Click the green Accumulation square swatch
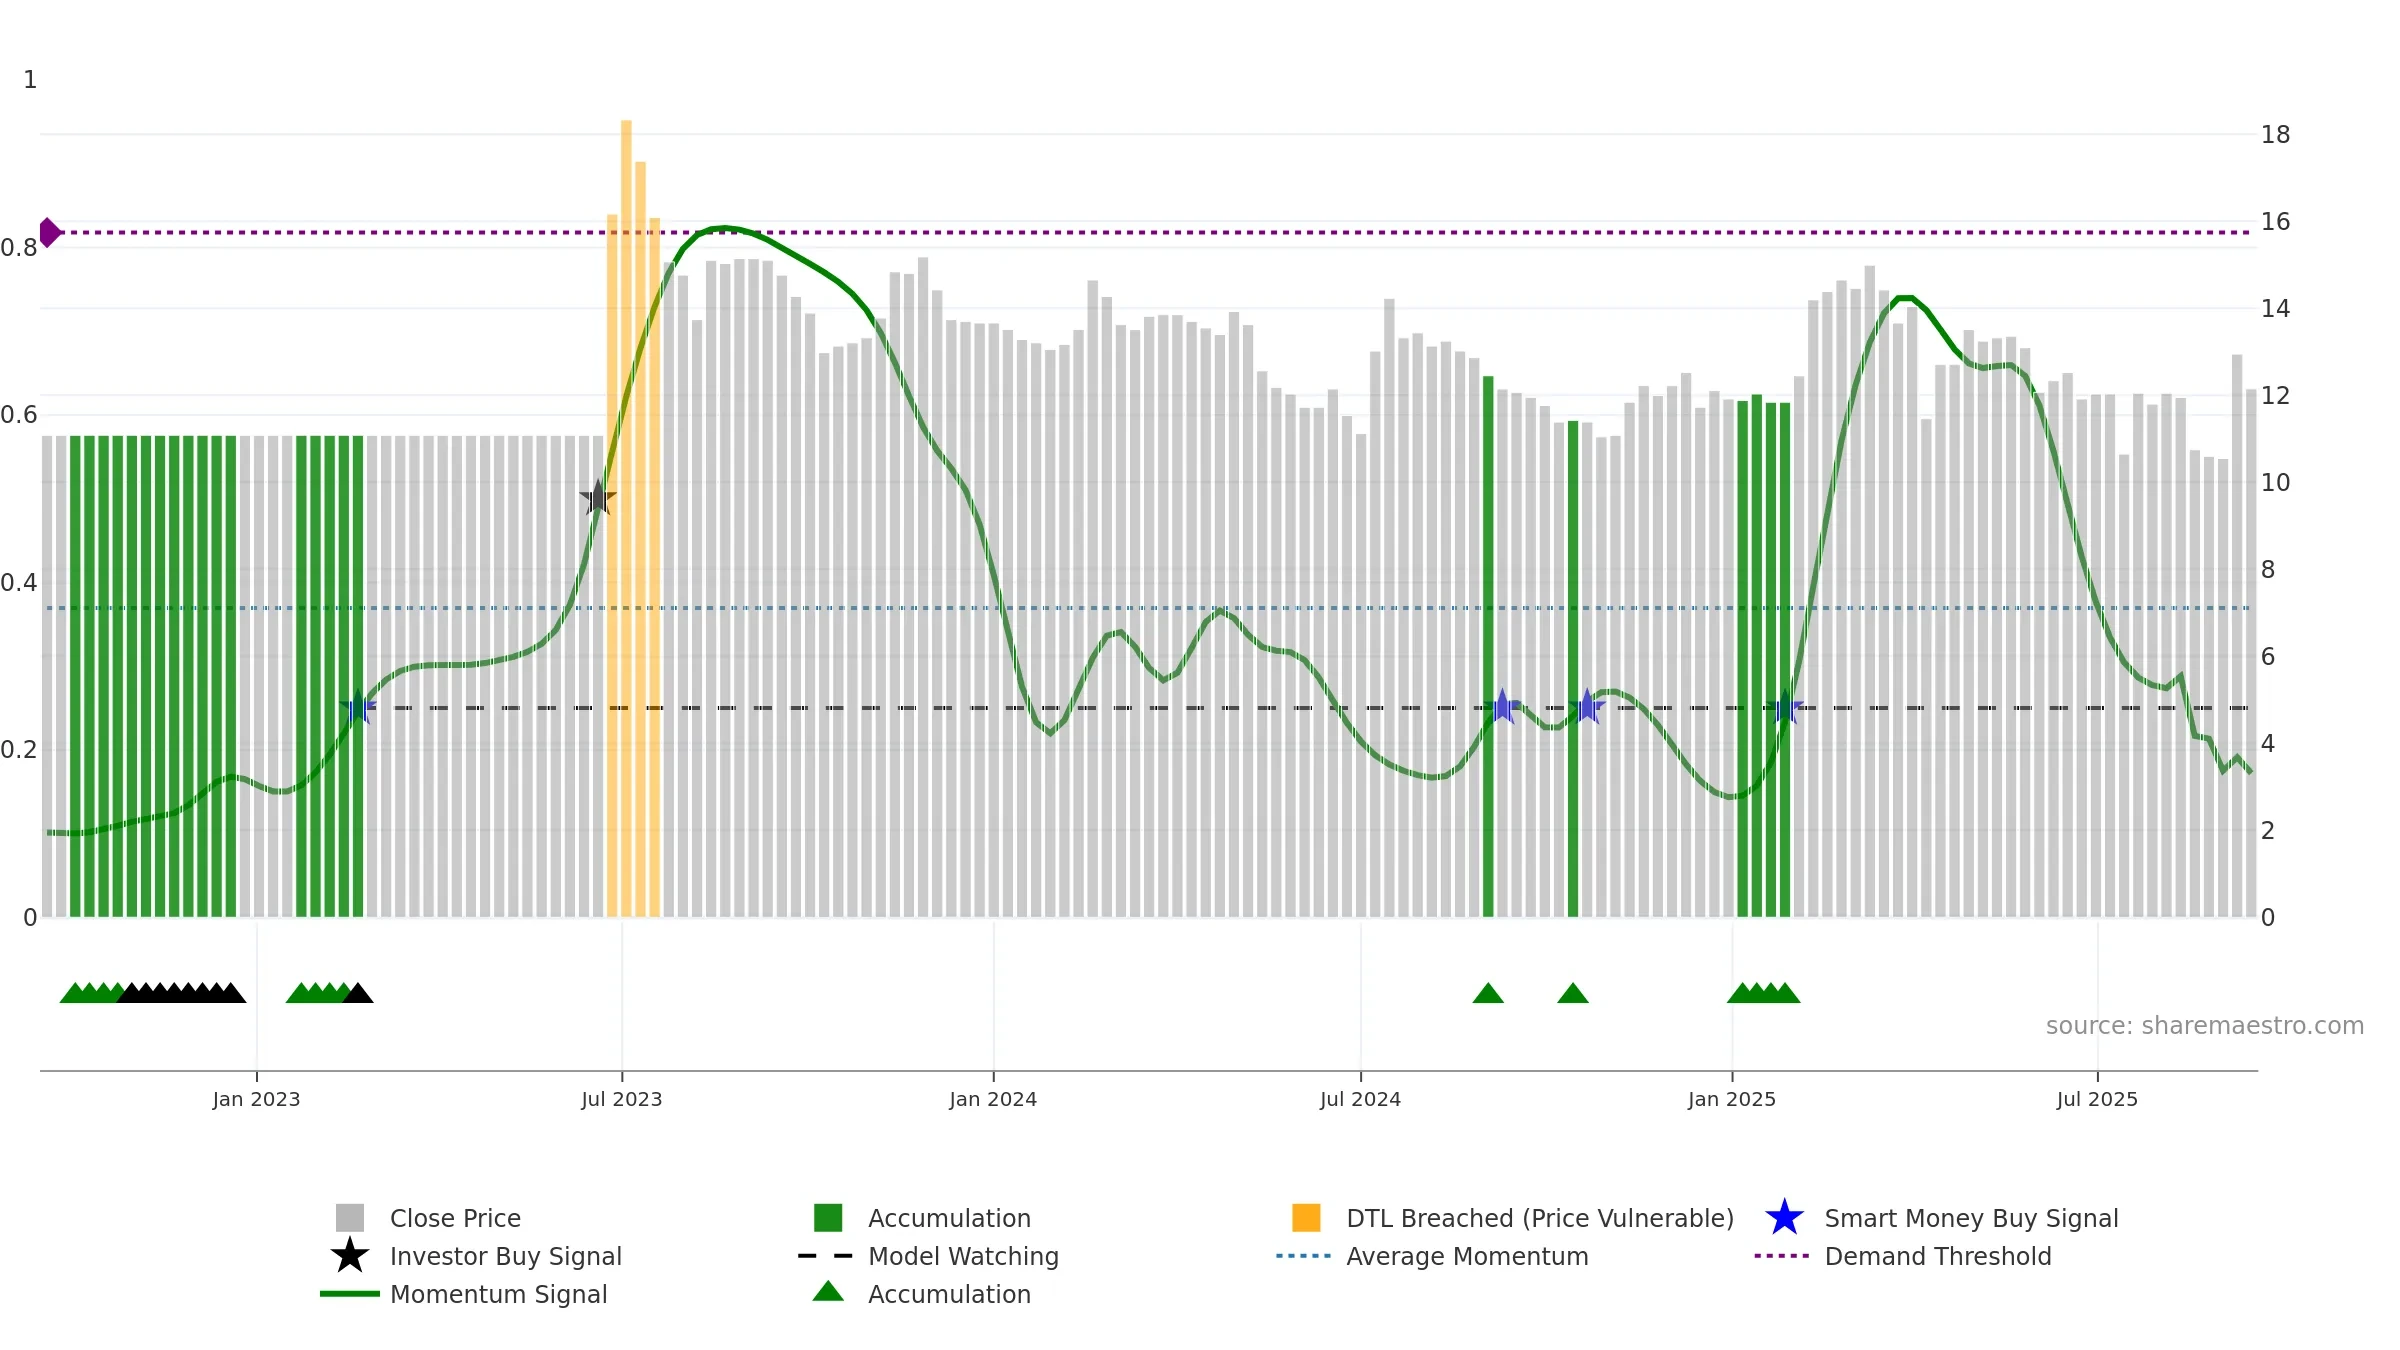 tap(828, 1217)
